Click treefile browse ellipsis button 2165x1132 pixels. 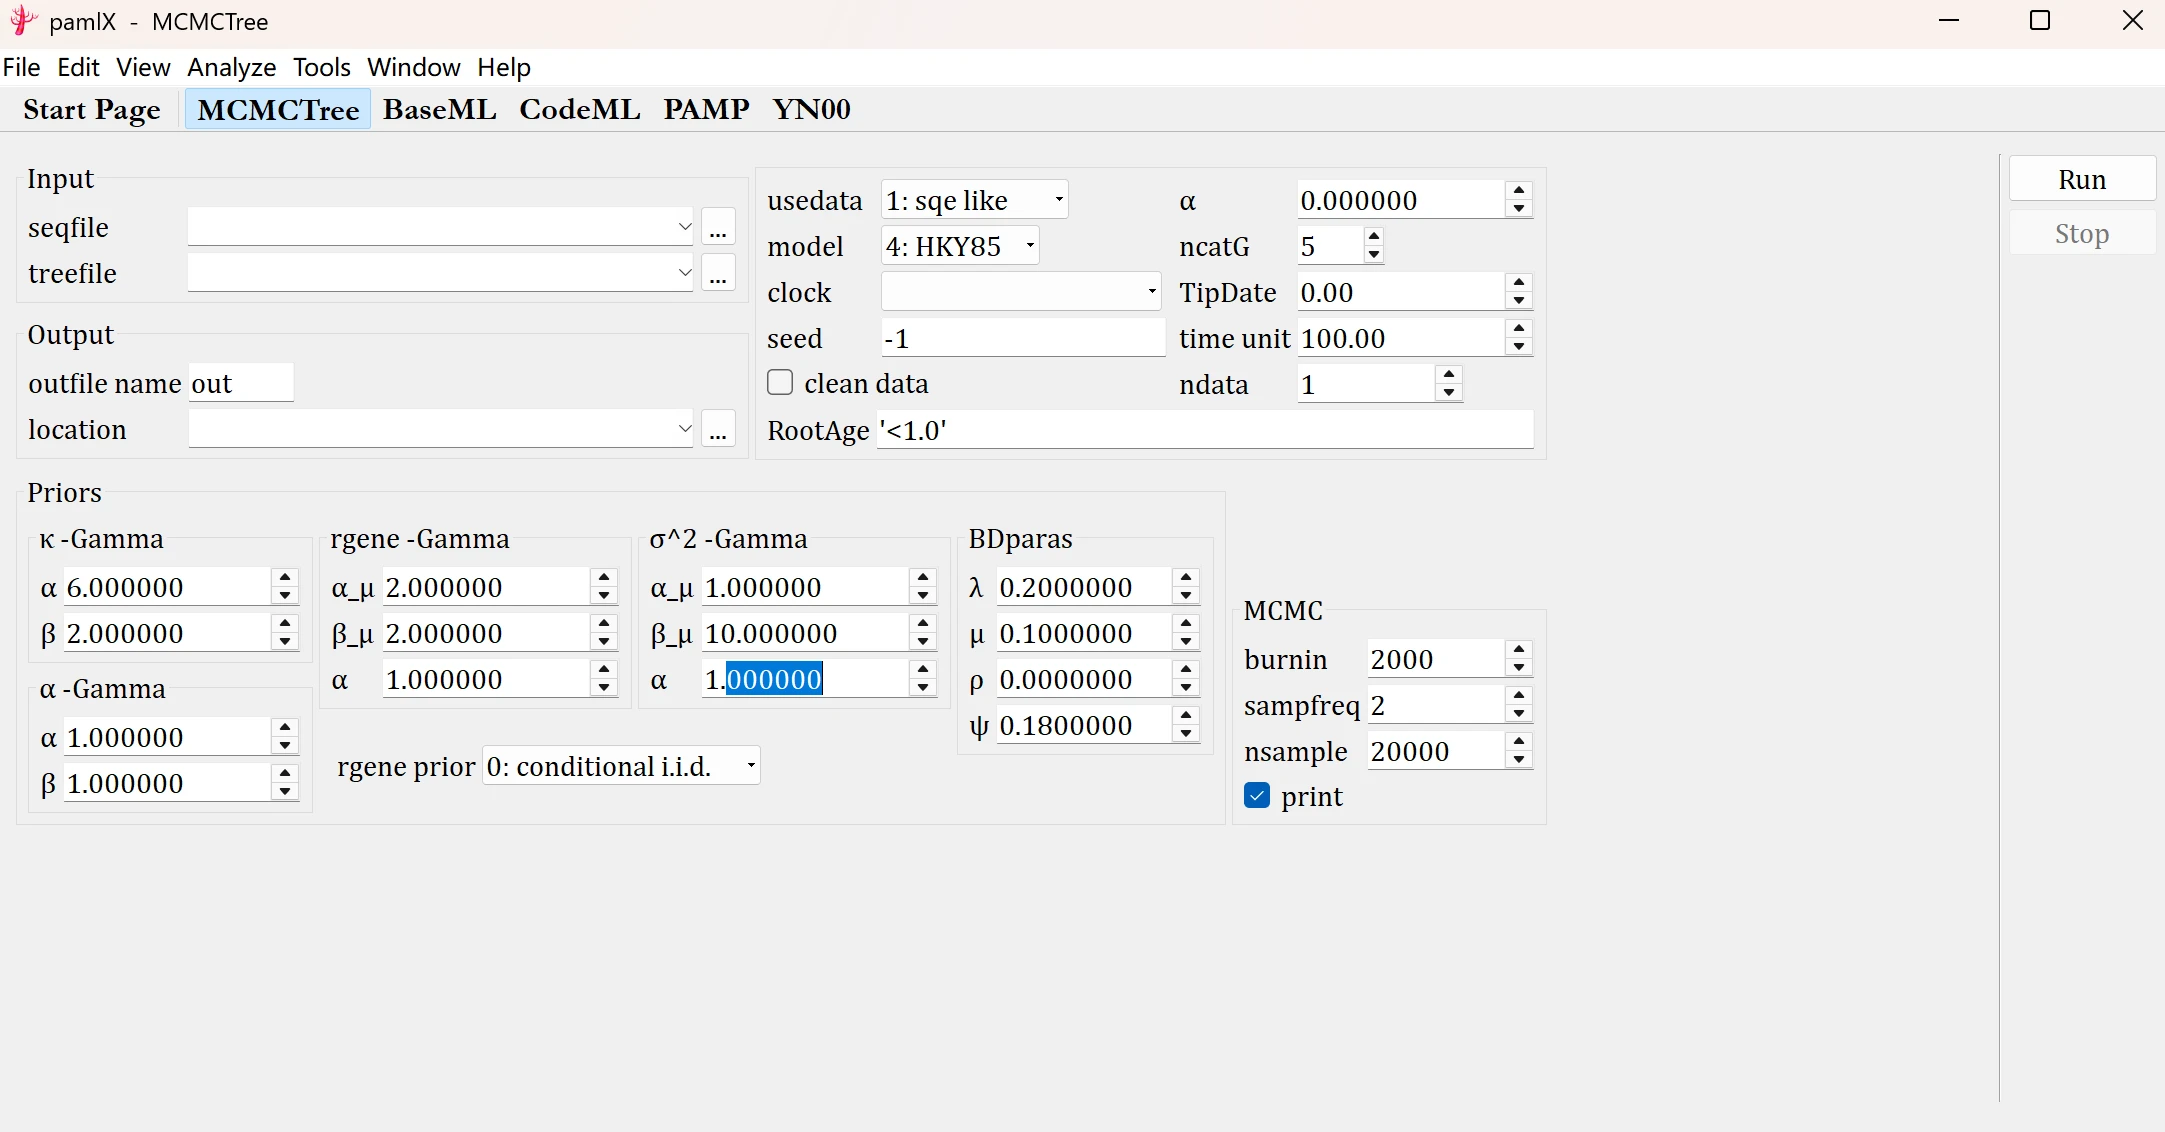click(718, 274)
